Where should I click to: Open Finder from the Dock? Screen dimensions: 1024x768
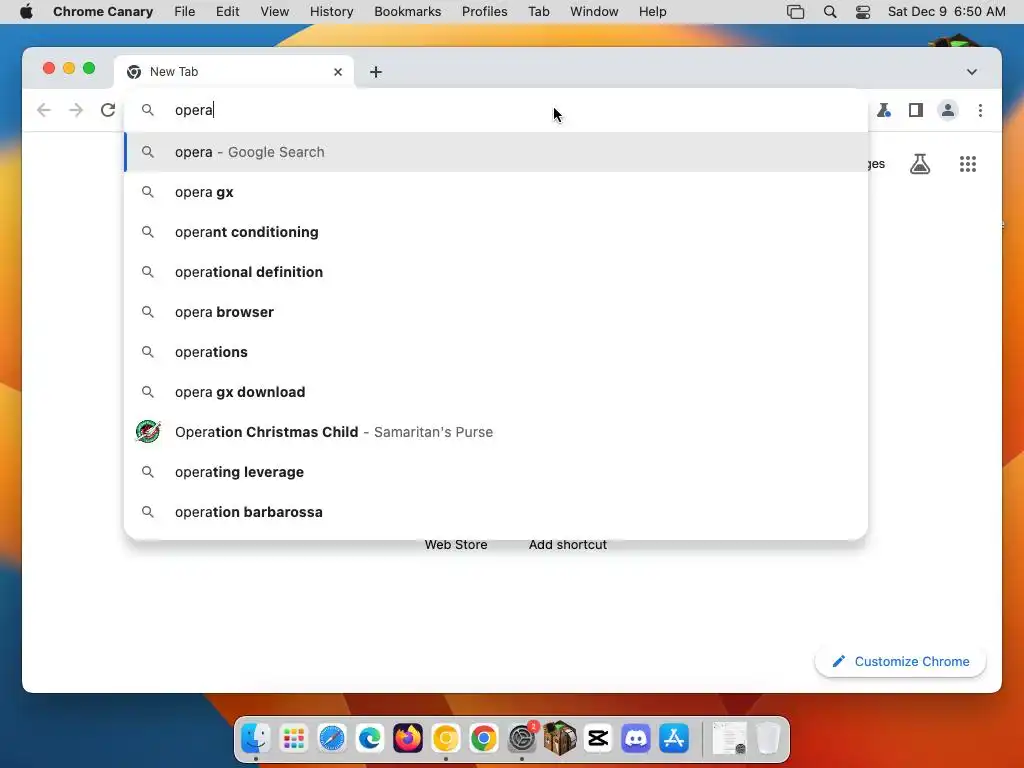pyautogui.click(x=255, y=739)
